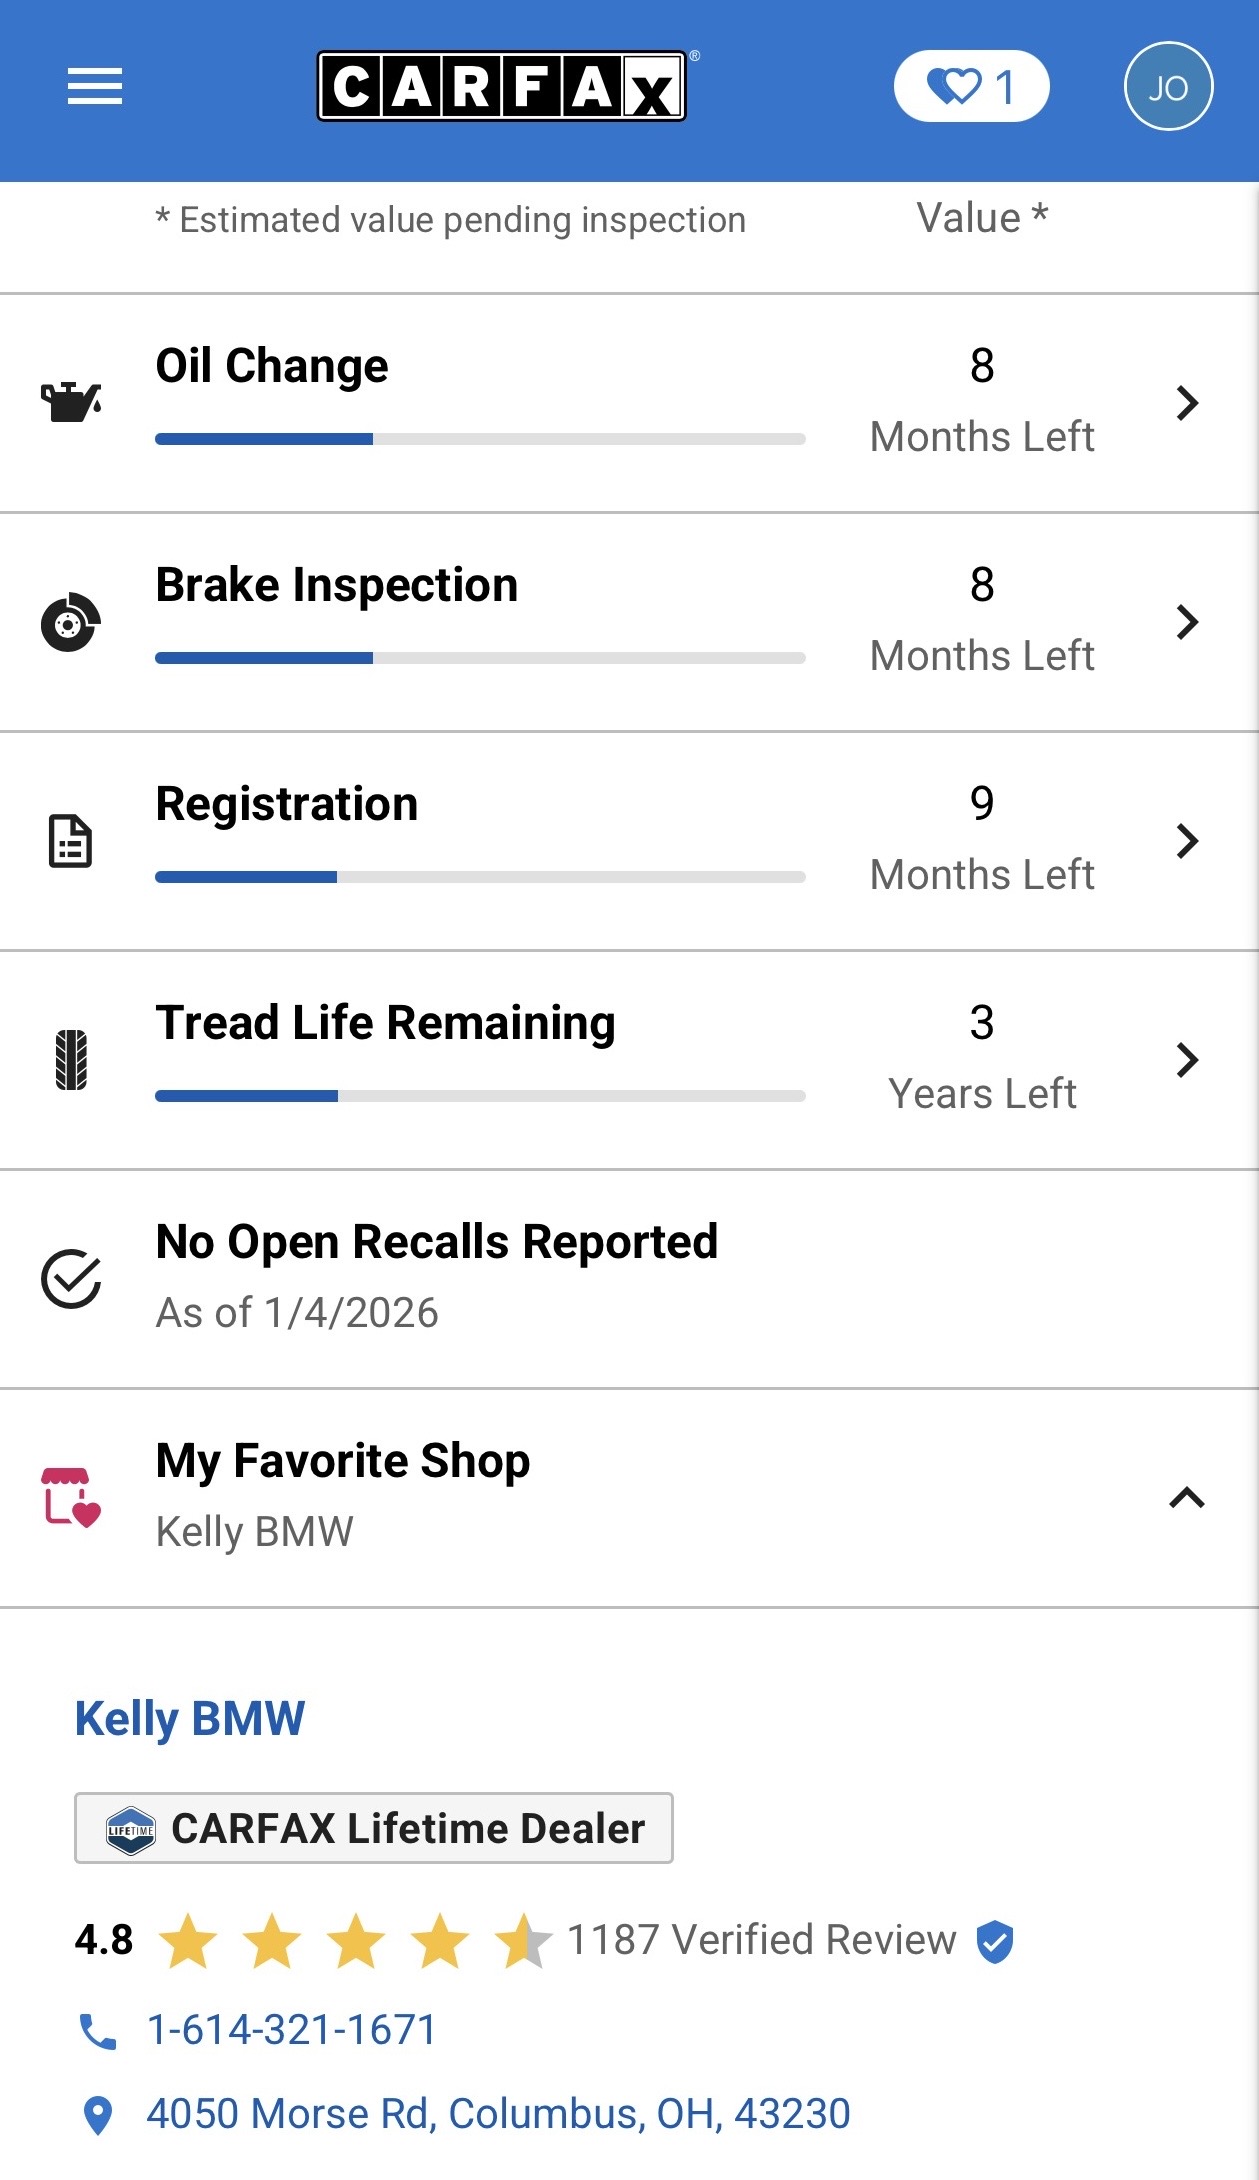This screenshot has width=1259, height=2180.
Task: Click the recalls checkmark circle icon
Action: click(x=70, y=1278)
